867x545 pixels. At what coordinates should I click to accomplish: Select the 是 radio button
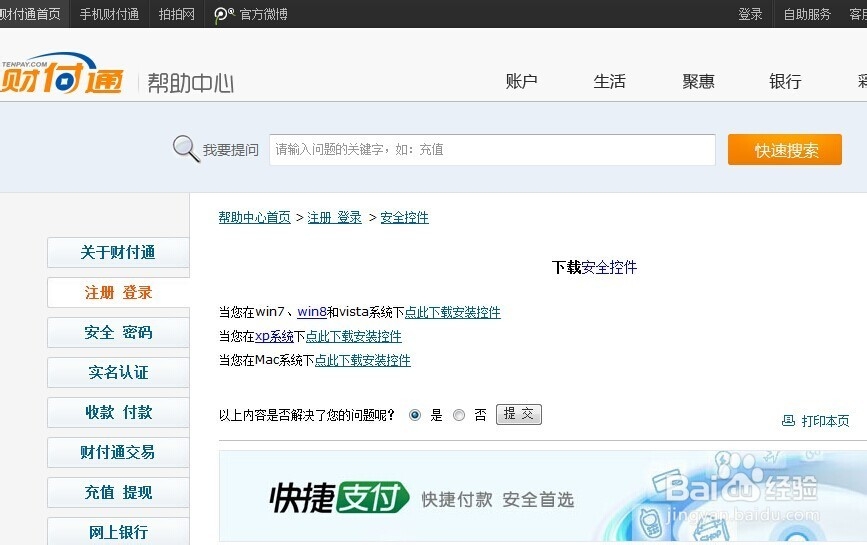point(415,415)
